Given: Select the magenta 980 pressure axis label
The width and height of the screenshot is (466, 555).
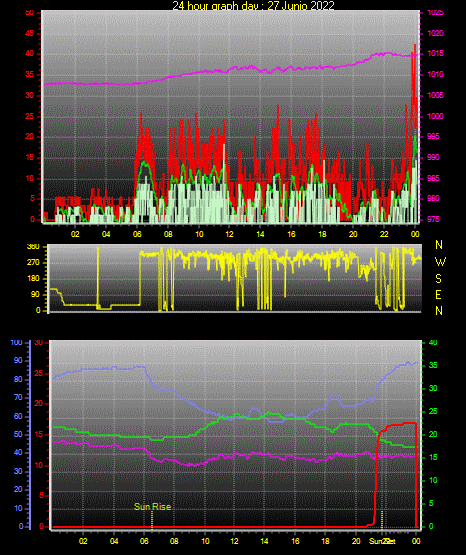Looking at the screenshot, I should [434, 199].
